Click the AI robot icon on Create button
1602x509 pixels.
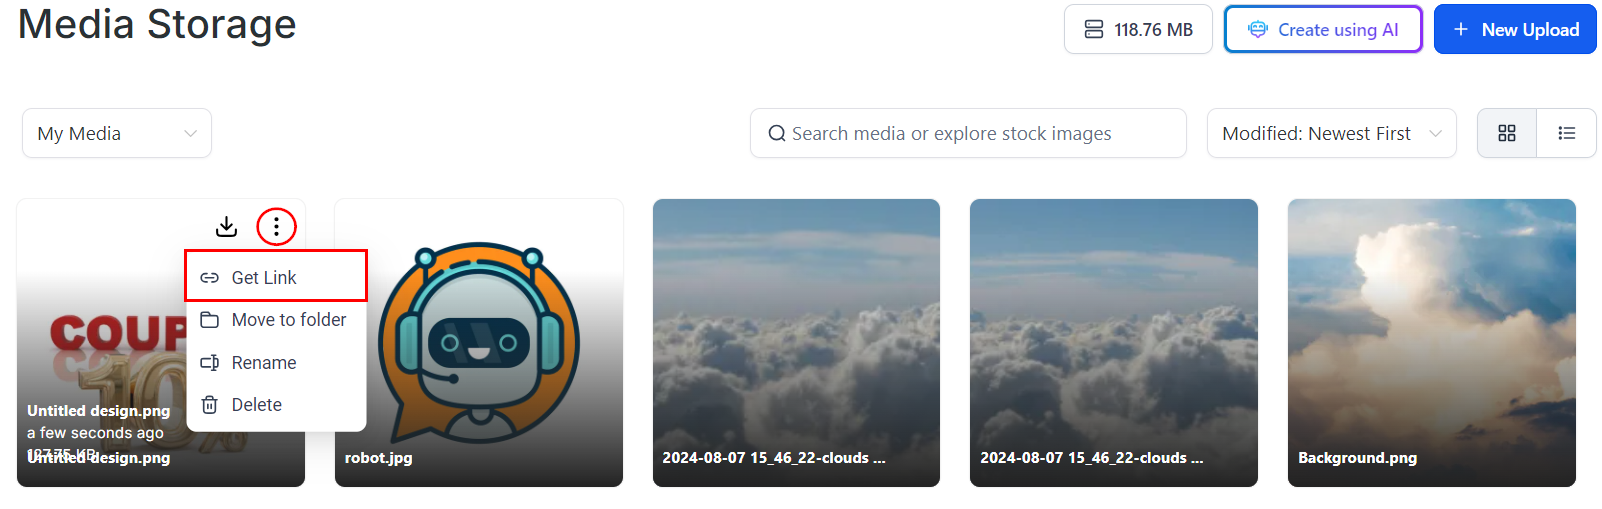click(x=1258, y=30)
